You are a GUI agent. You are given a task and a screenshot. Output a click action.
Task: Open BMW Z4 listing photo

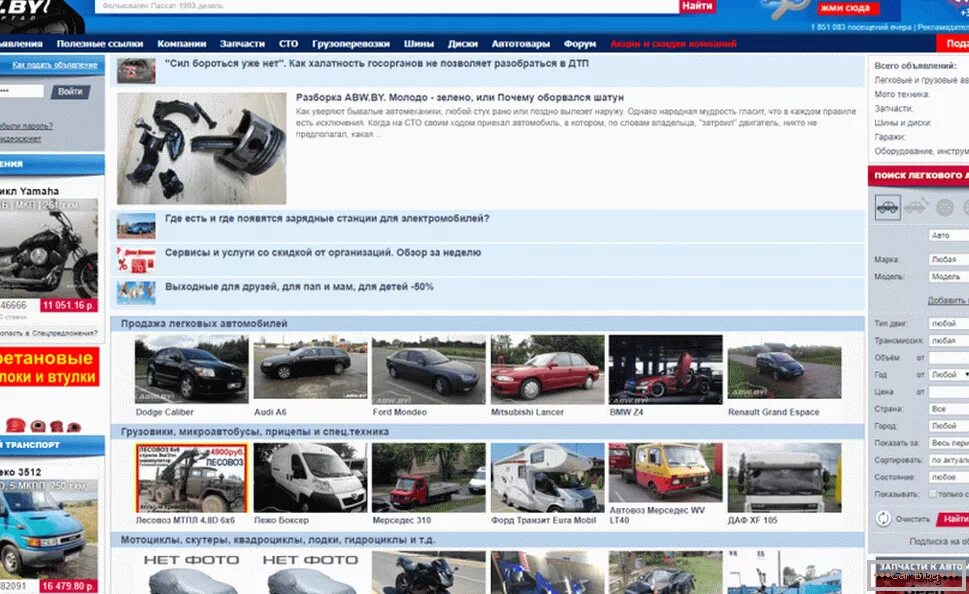[666, 370]
